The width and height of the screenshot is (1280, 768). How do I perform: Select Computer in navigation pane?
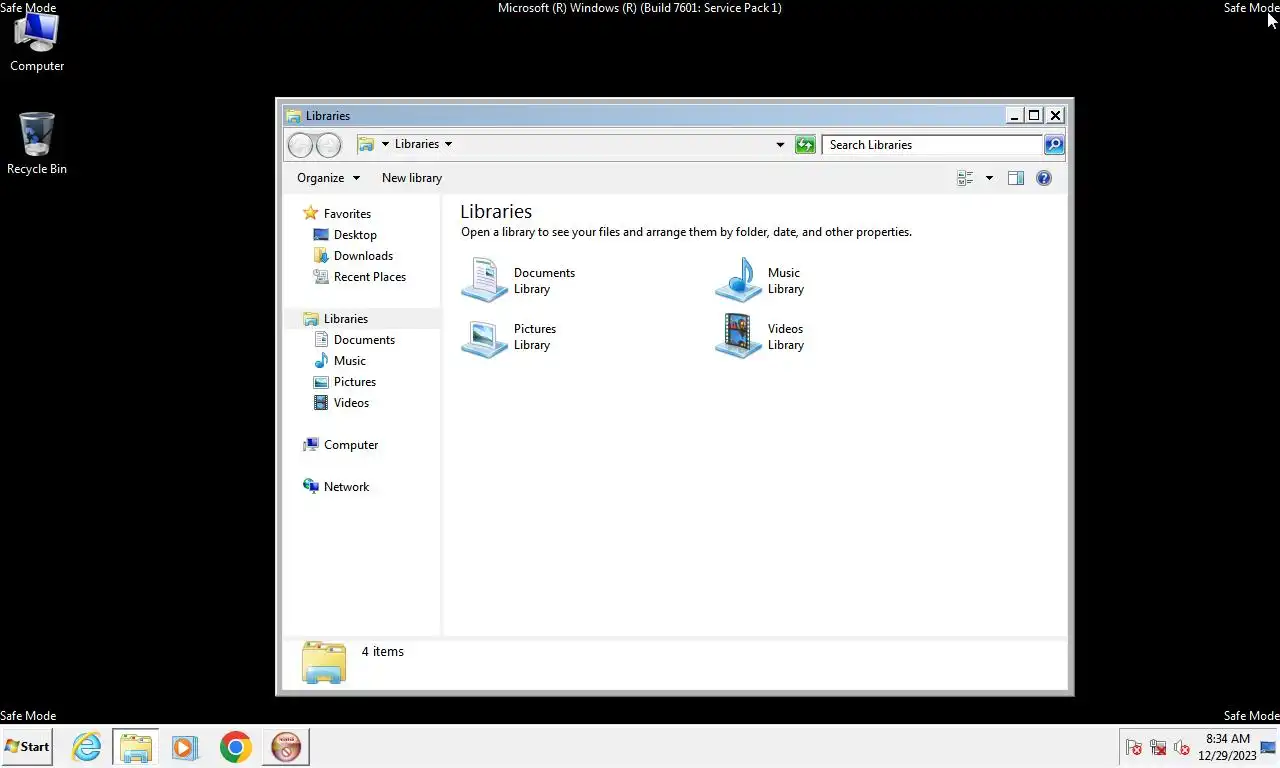point(351,445)
